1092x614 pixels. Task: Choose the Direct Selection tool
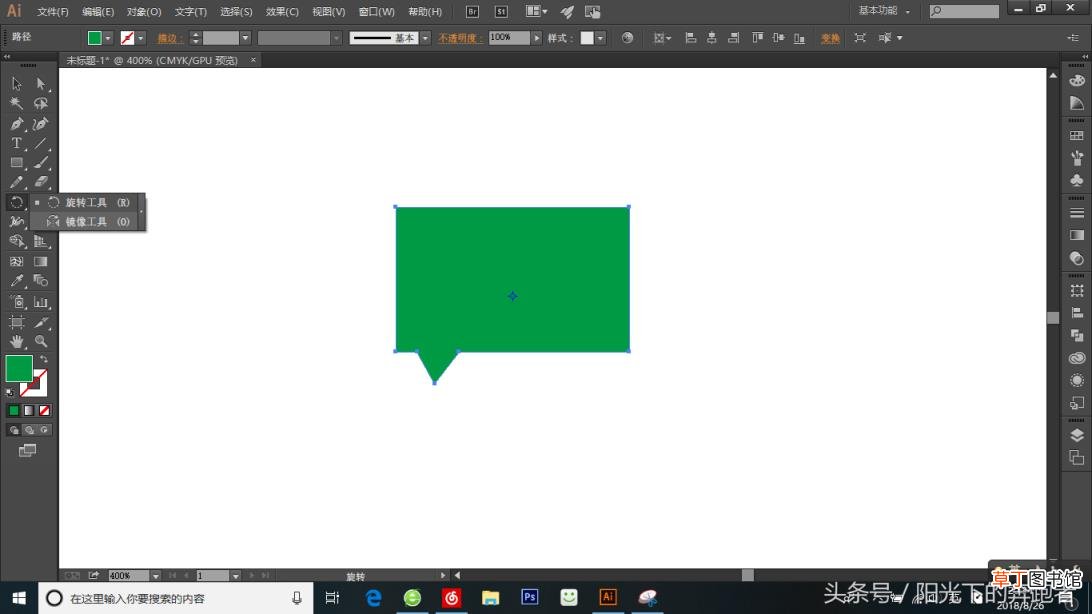coord(41,84)
